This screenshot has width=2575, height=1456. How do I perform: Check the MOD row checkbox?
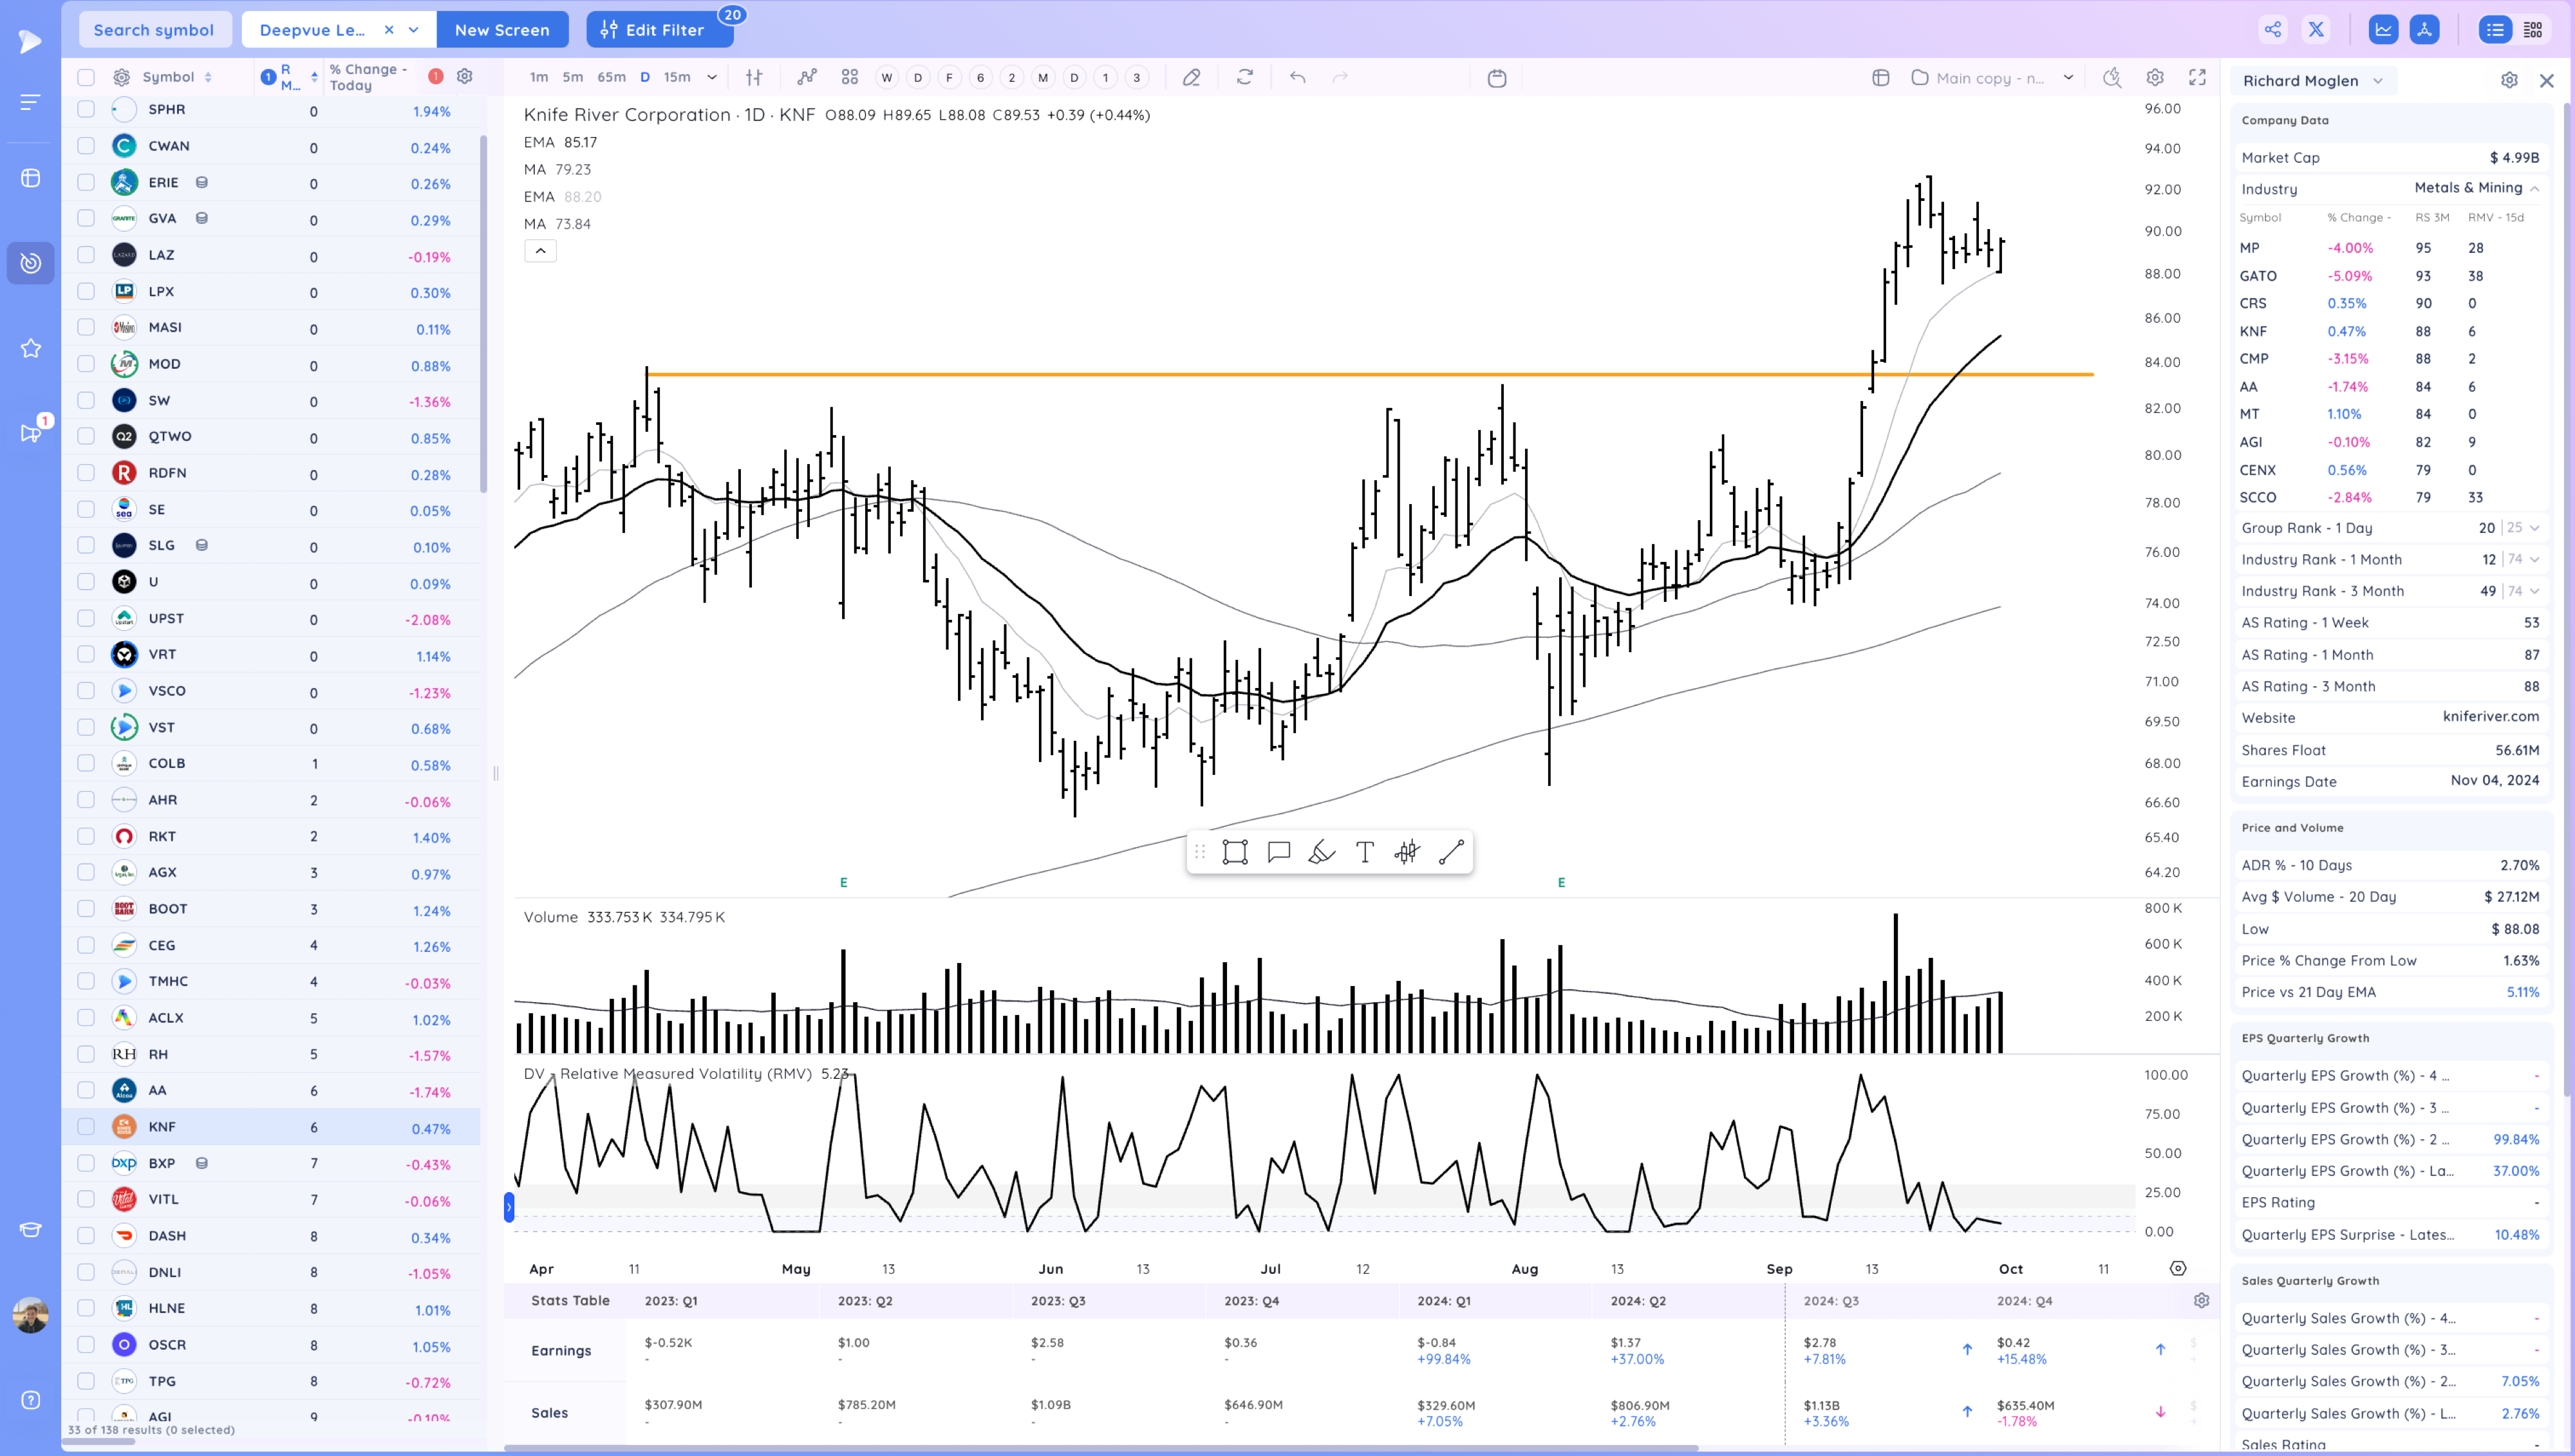(x=86, y=364)
